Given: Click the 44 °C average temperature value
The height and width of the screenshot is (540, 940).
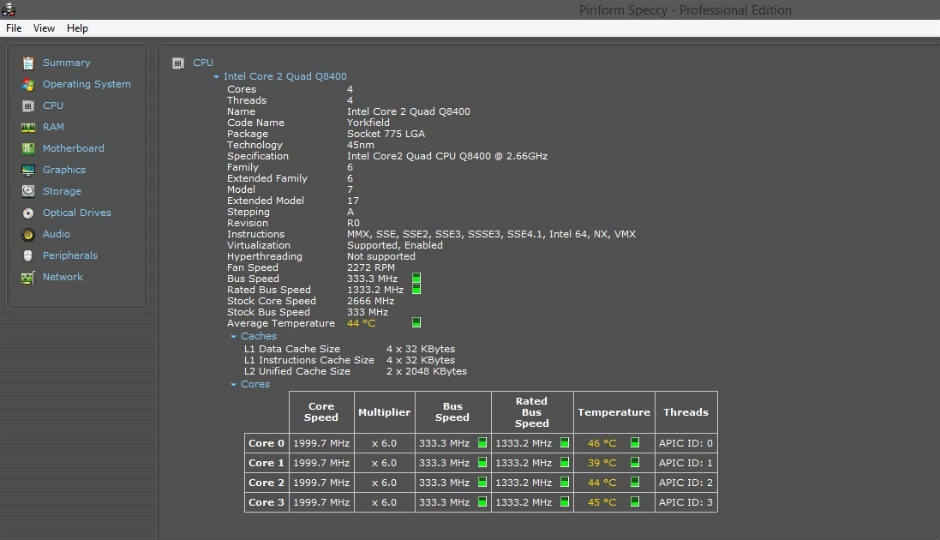Looking at the screenshot, I should point(361,324).
